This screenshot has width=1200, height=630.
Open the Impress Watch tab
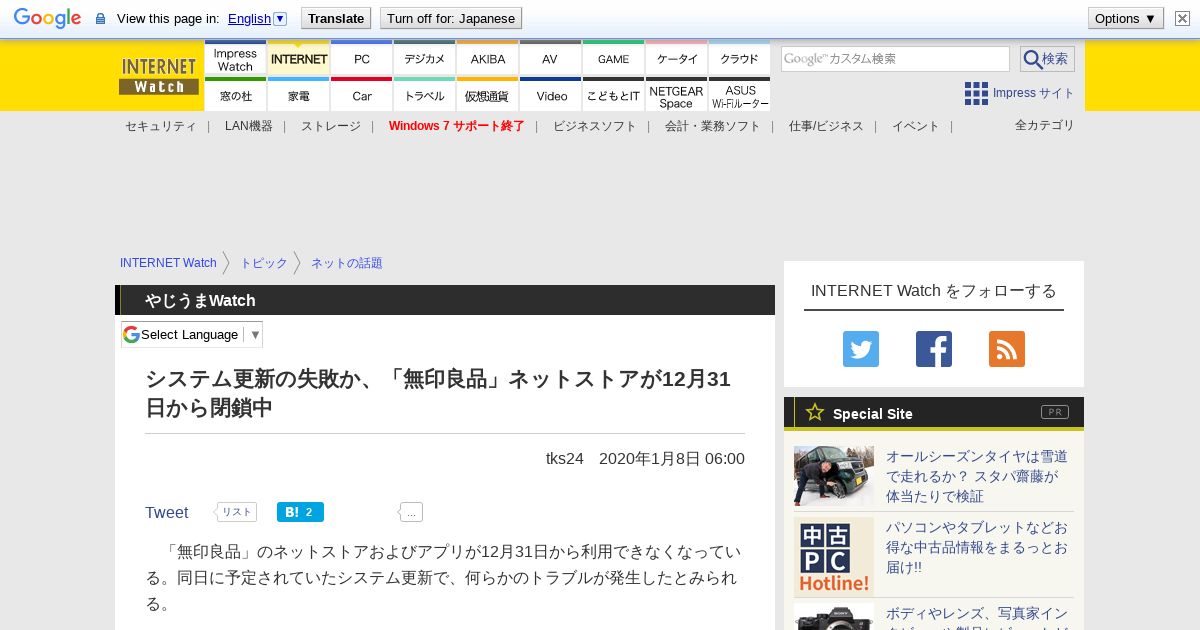235,59
